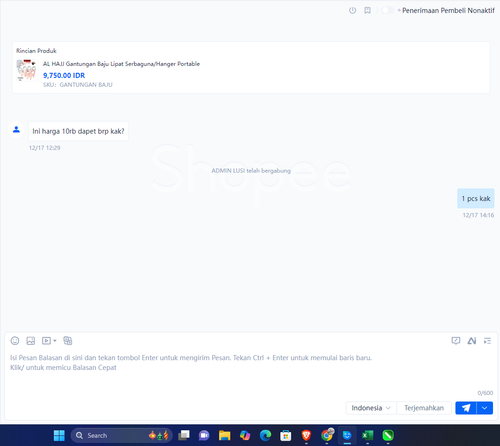500x446 pixels.
Task: Open the Windows Start menu
Action: point(59,435)
